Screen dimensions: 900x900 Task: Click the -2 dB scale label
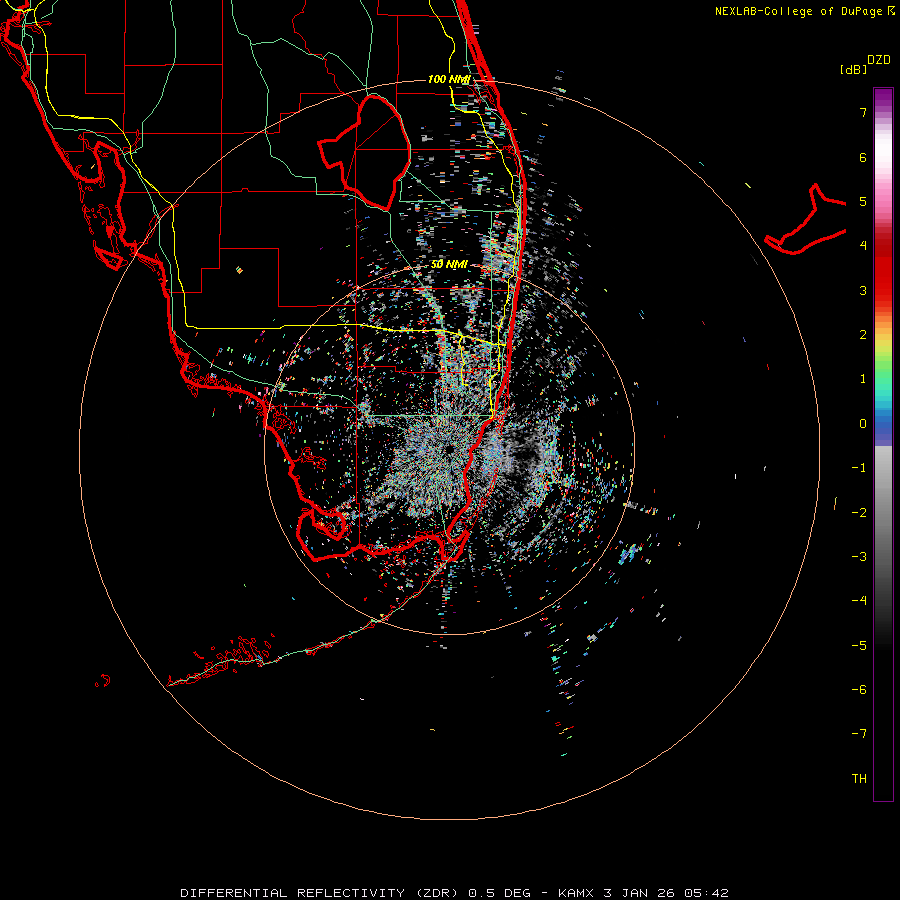tap(859, 513)
